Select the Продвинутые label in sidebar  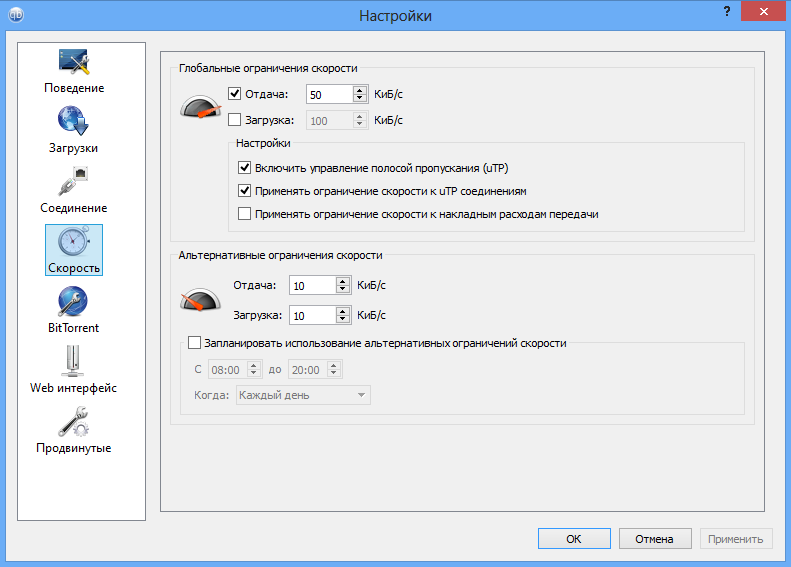[x=74, y=448]
